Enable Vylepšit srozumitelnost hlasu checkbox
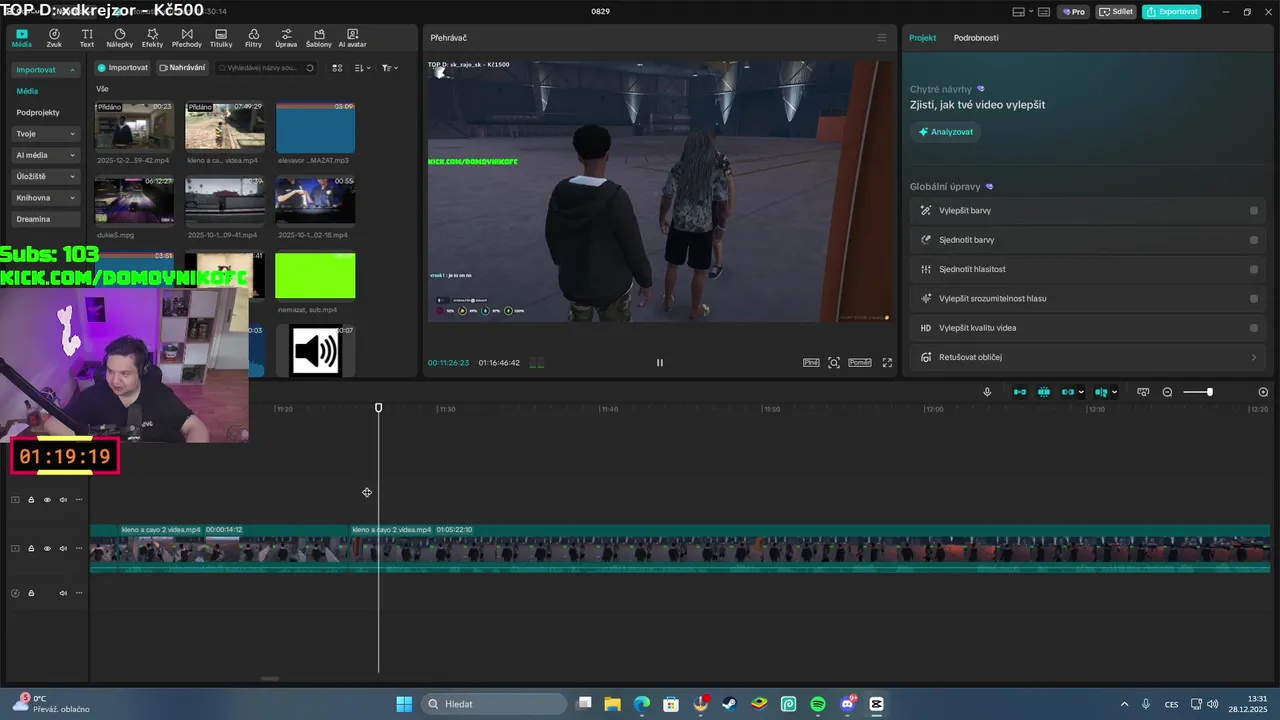 coord(1254,298)
